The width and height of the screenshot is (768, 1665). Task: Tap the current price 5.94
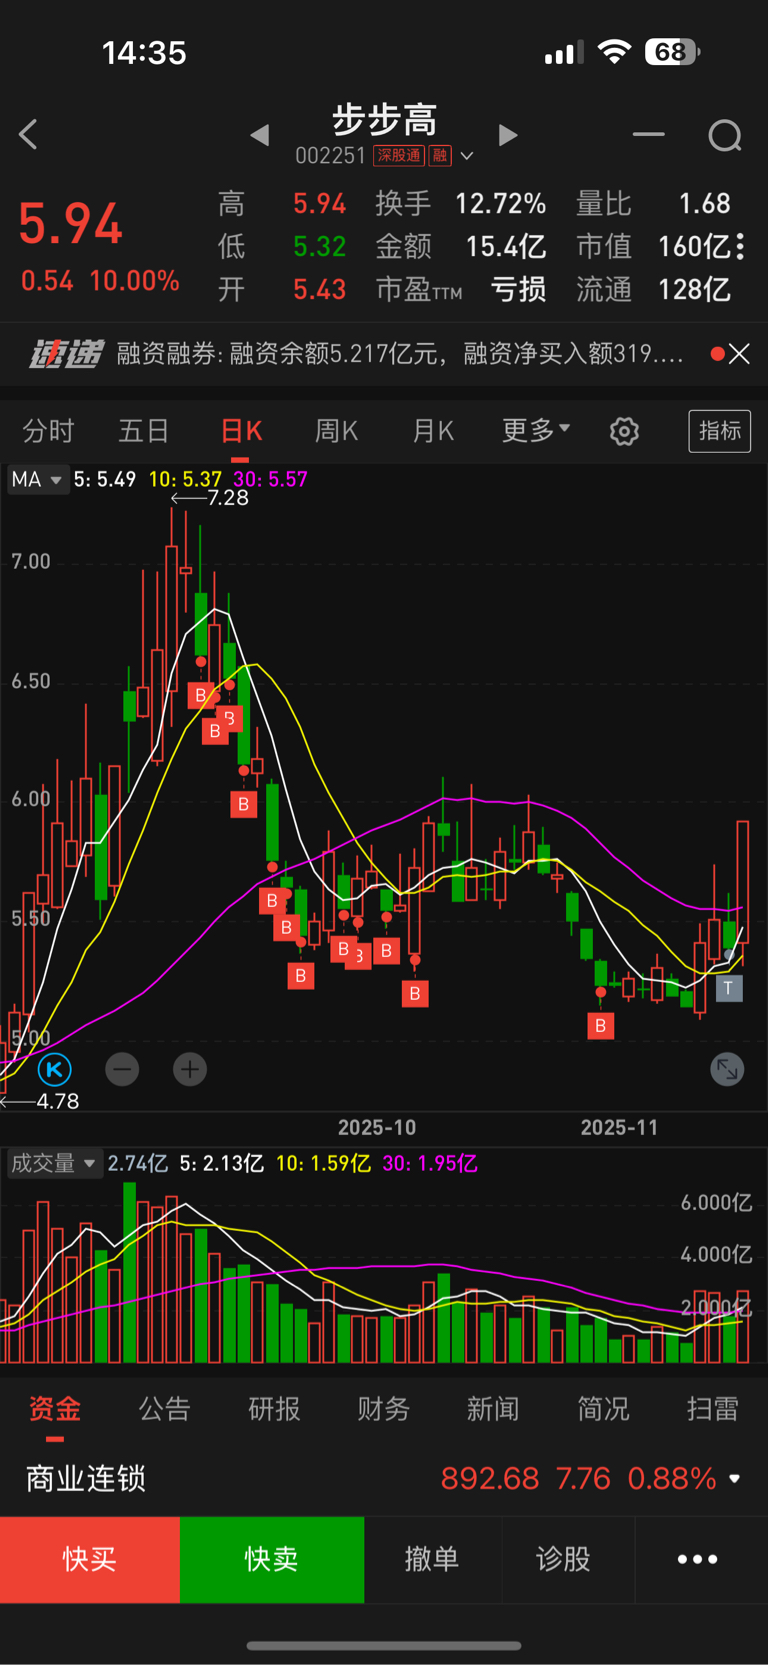point(70,224)
